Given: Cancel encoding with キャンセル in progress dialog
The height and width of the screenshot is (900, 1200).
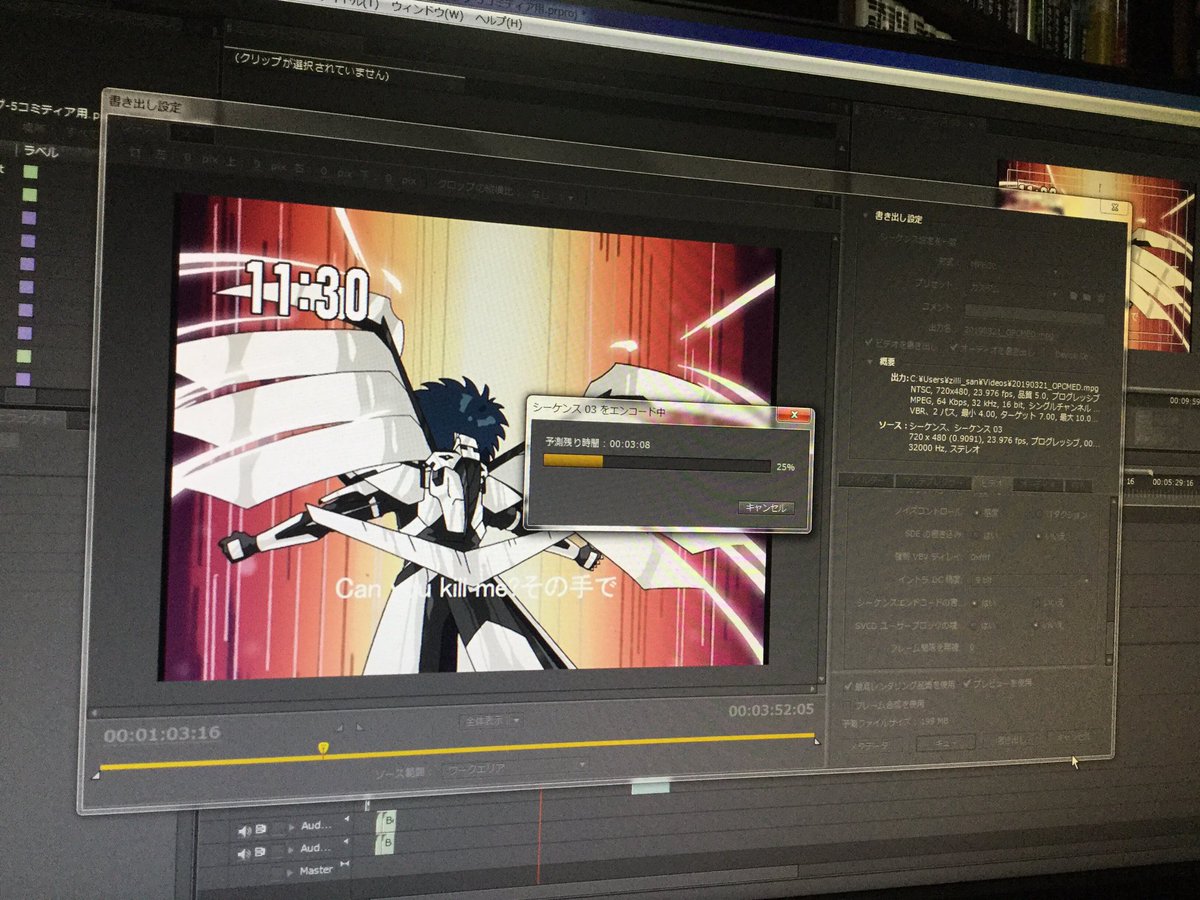Looking at the screenshot, I should 767,508.
